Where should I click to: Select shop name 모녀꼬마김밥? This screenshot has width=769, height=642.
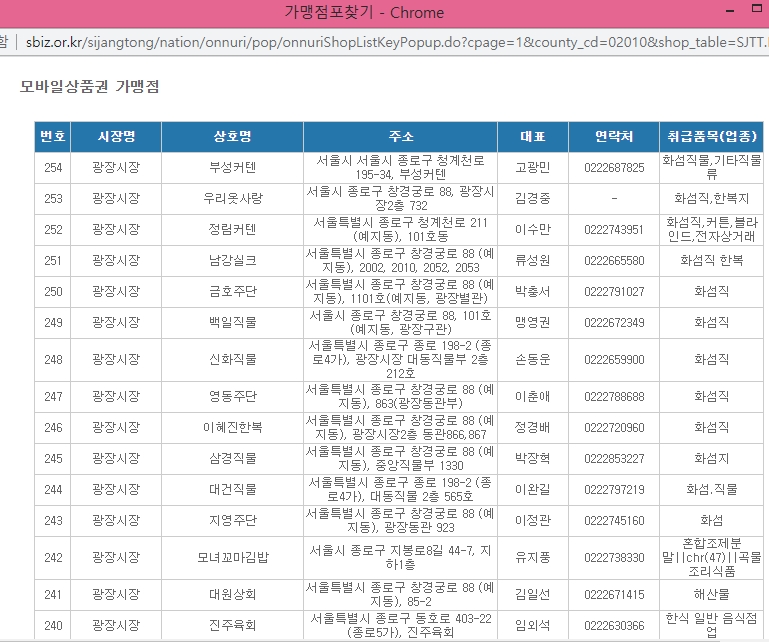coord(232,558)
